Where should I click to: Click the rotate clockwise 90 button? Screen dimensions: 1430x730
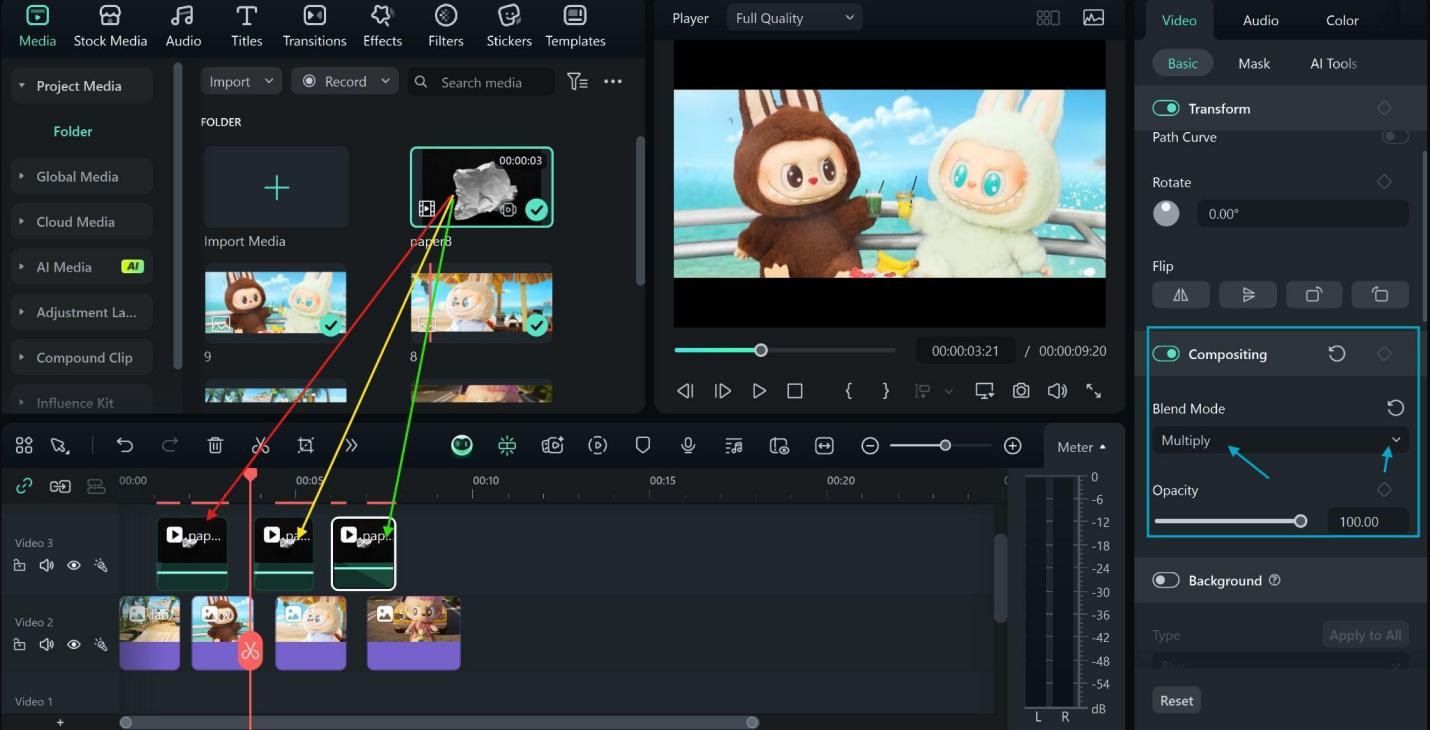(x=1313, y=295)
